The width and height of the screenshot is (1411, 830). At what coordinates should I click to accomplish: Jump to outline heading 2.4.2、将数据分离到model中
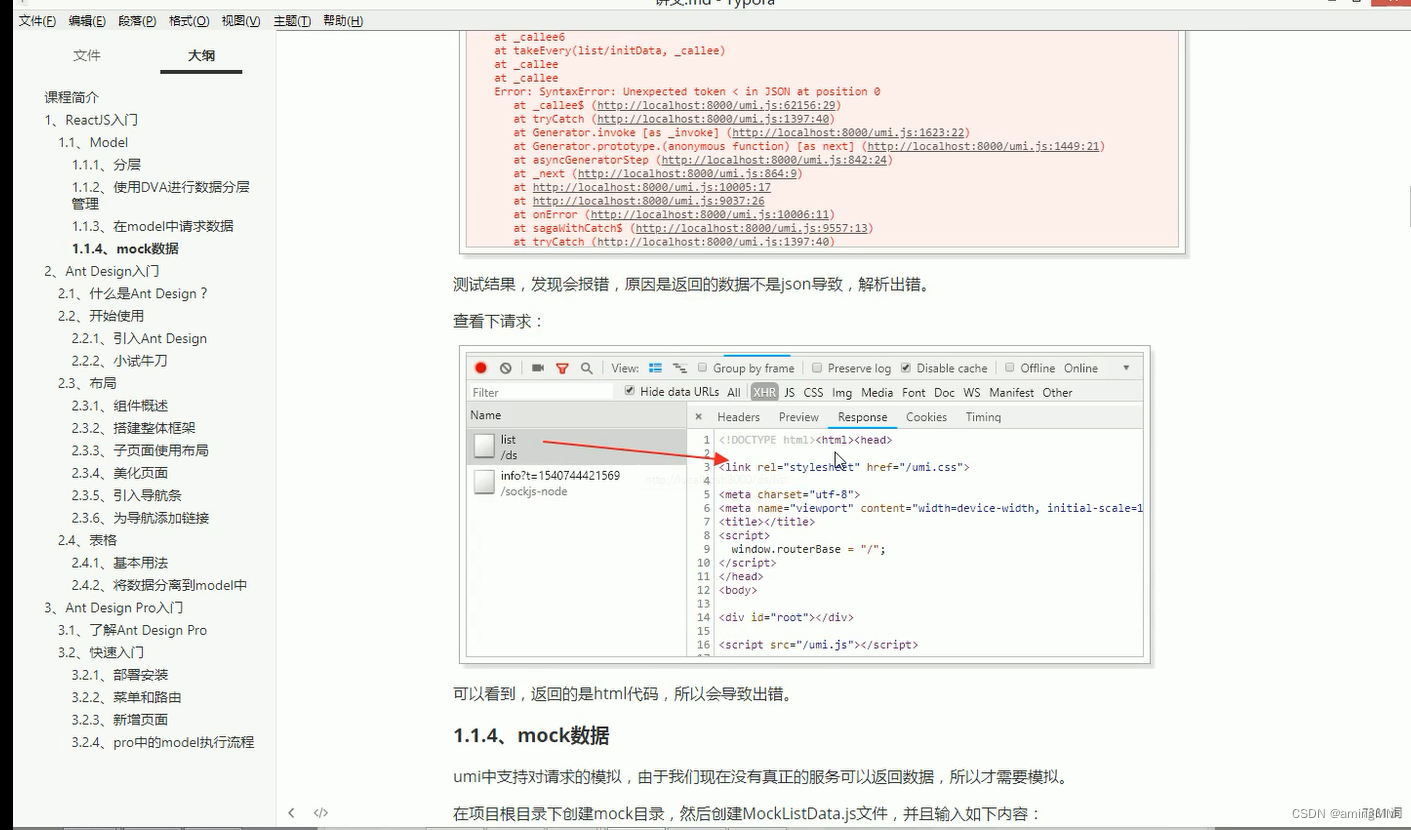(159, 585)
